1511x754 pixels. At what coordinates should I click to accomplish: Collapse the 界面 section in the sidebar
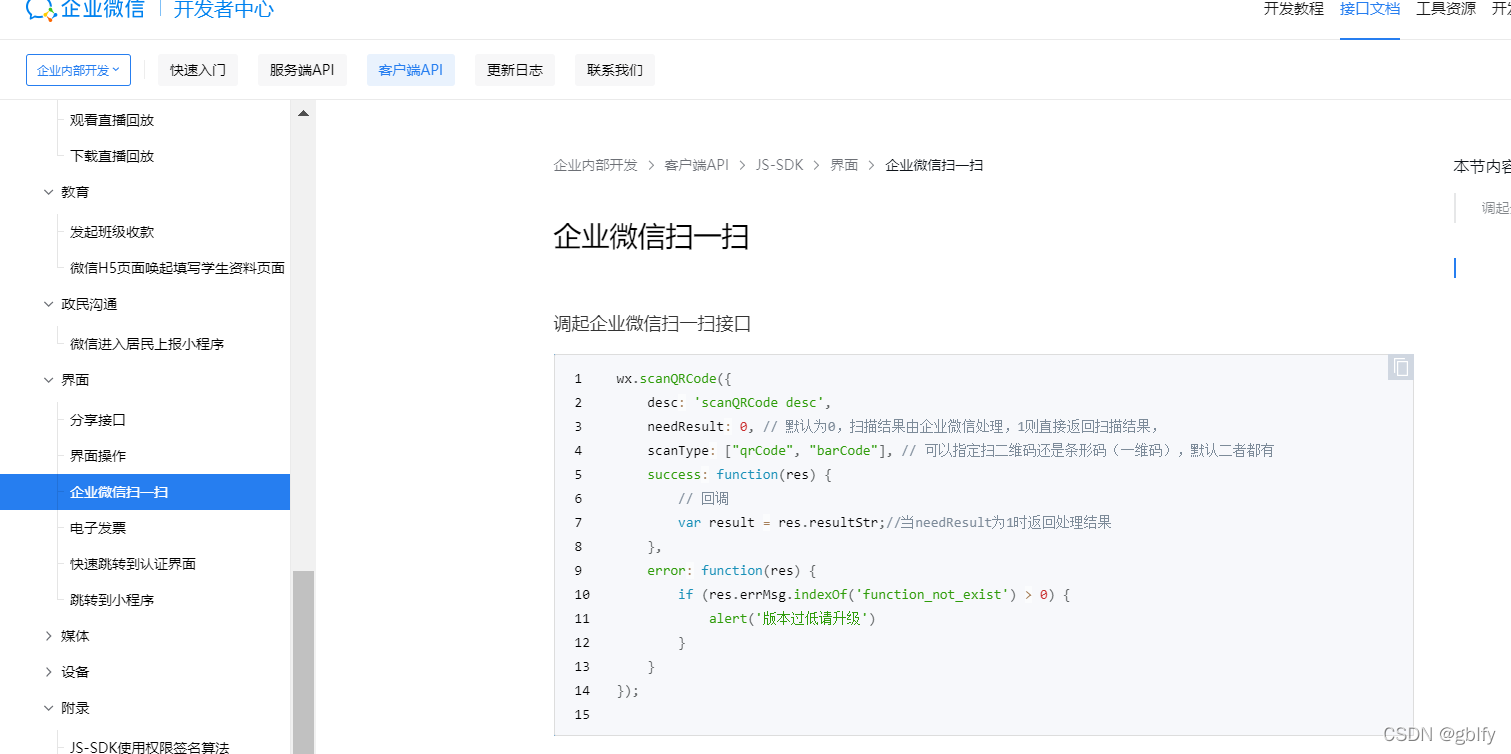point(76,379)
